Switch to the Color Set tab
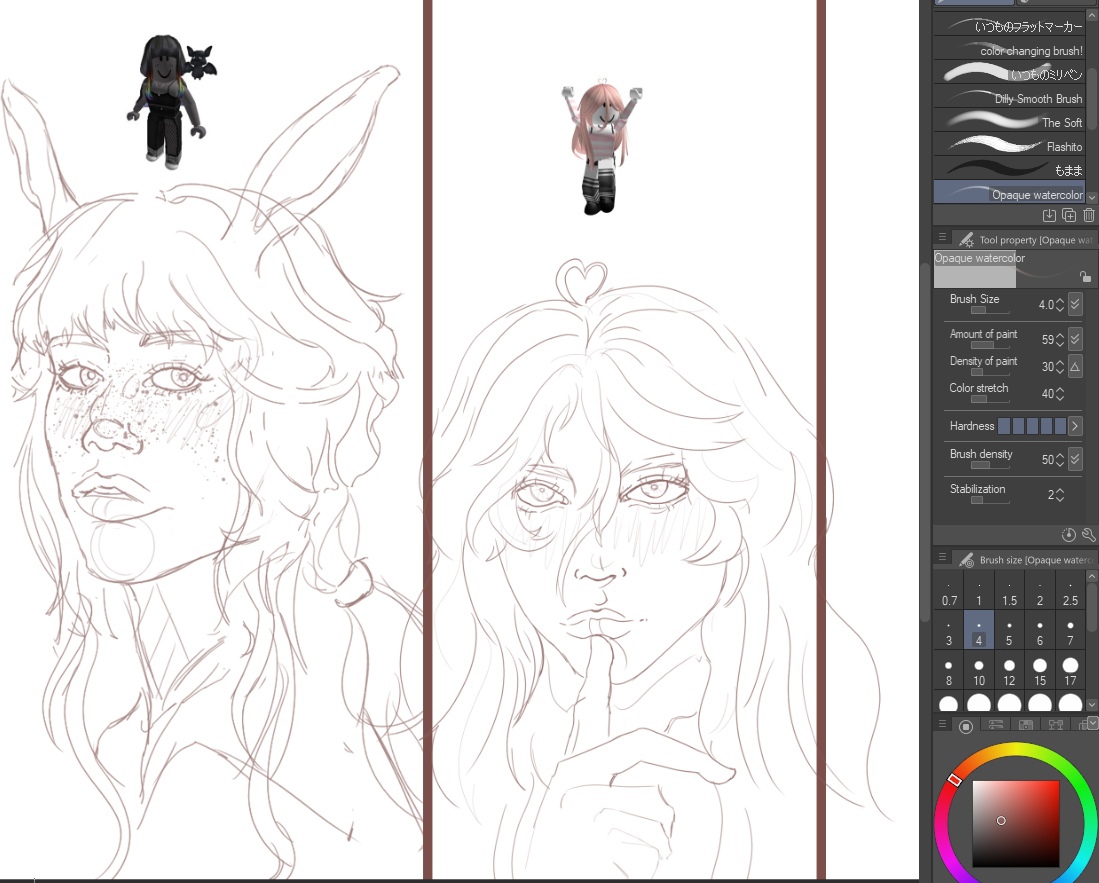Image resolution: width=1099 pixels, height=883 pixels. click(x=1026, y=725)
